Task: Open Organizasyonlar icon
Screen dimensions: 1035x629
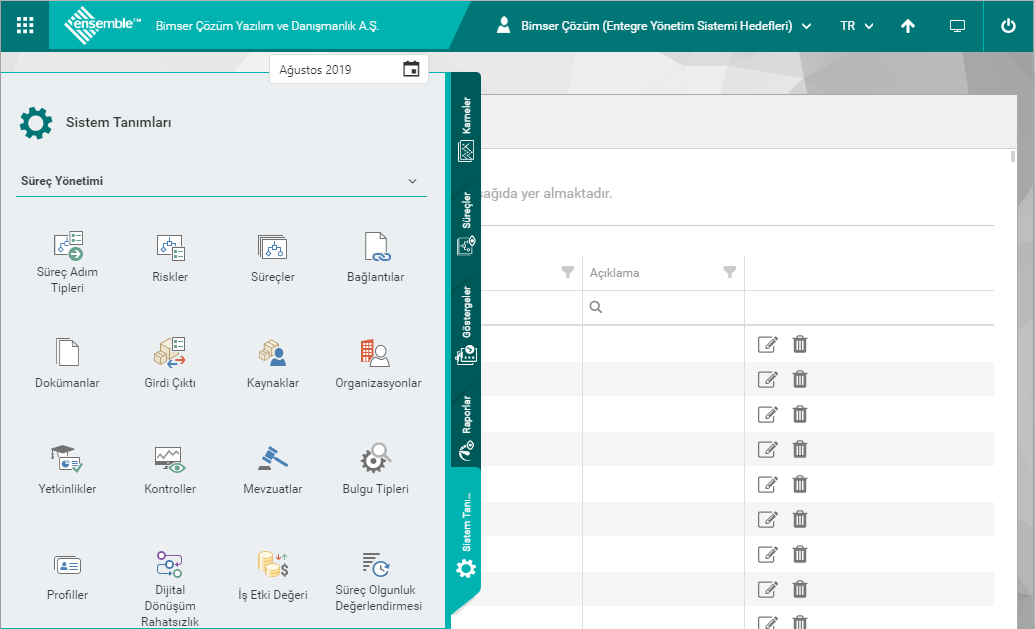Action: [376, 352]
